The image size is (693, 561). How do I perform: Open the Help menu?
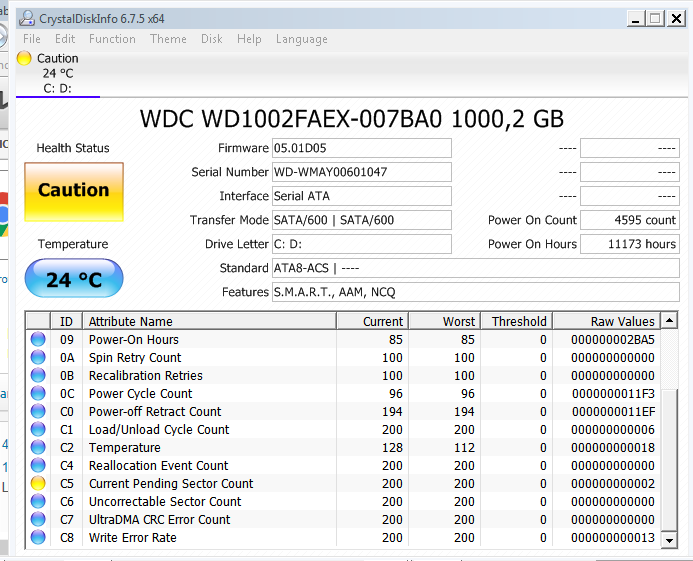tap(249, 39)
